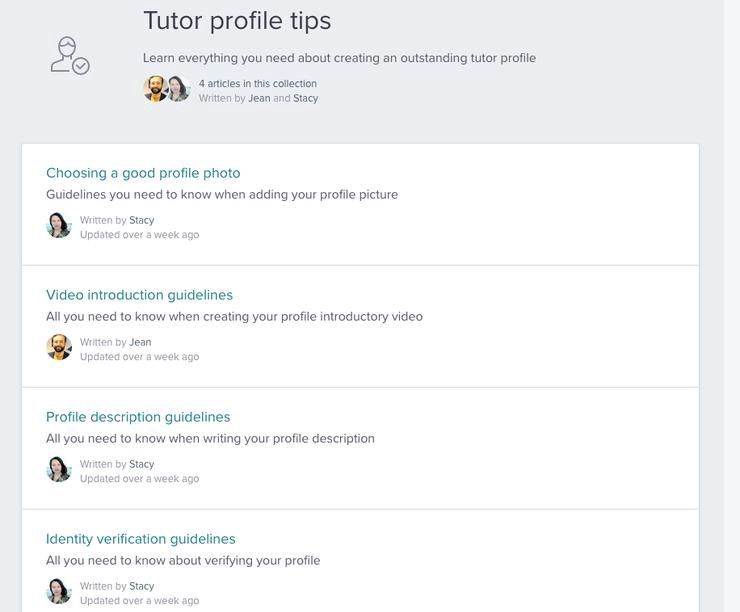Click Stacy's avatar under Choosing a good profile photo
The width and height of the screenshot is (740, 612).
(x=59, y=225)
